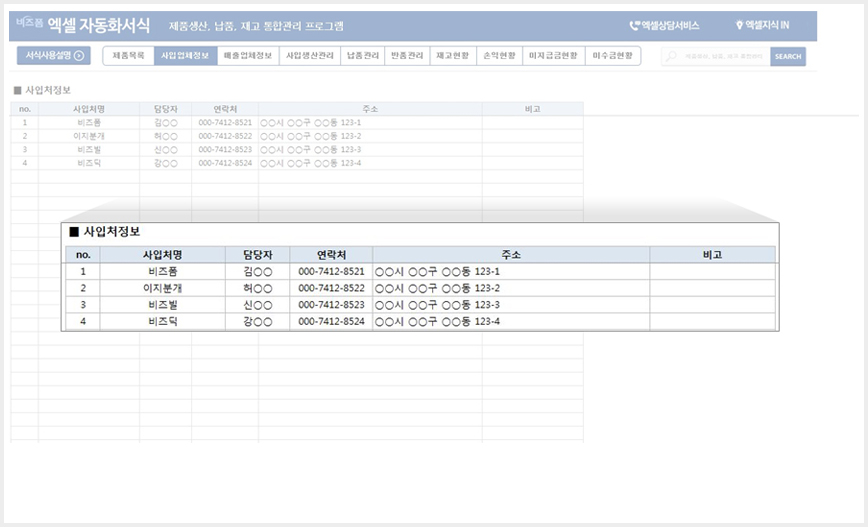868x527 pixels.
Task: Switch to the 납품관리 tab
Action: 363,55
